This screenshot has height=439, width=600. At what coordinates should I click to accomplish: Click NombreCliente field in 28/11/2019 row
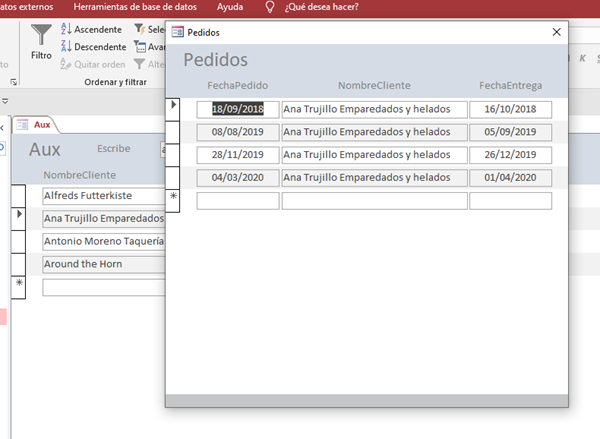pos(374,155)
